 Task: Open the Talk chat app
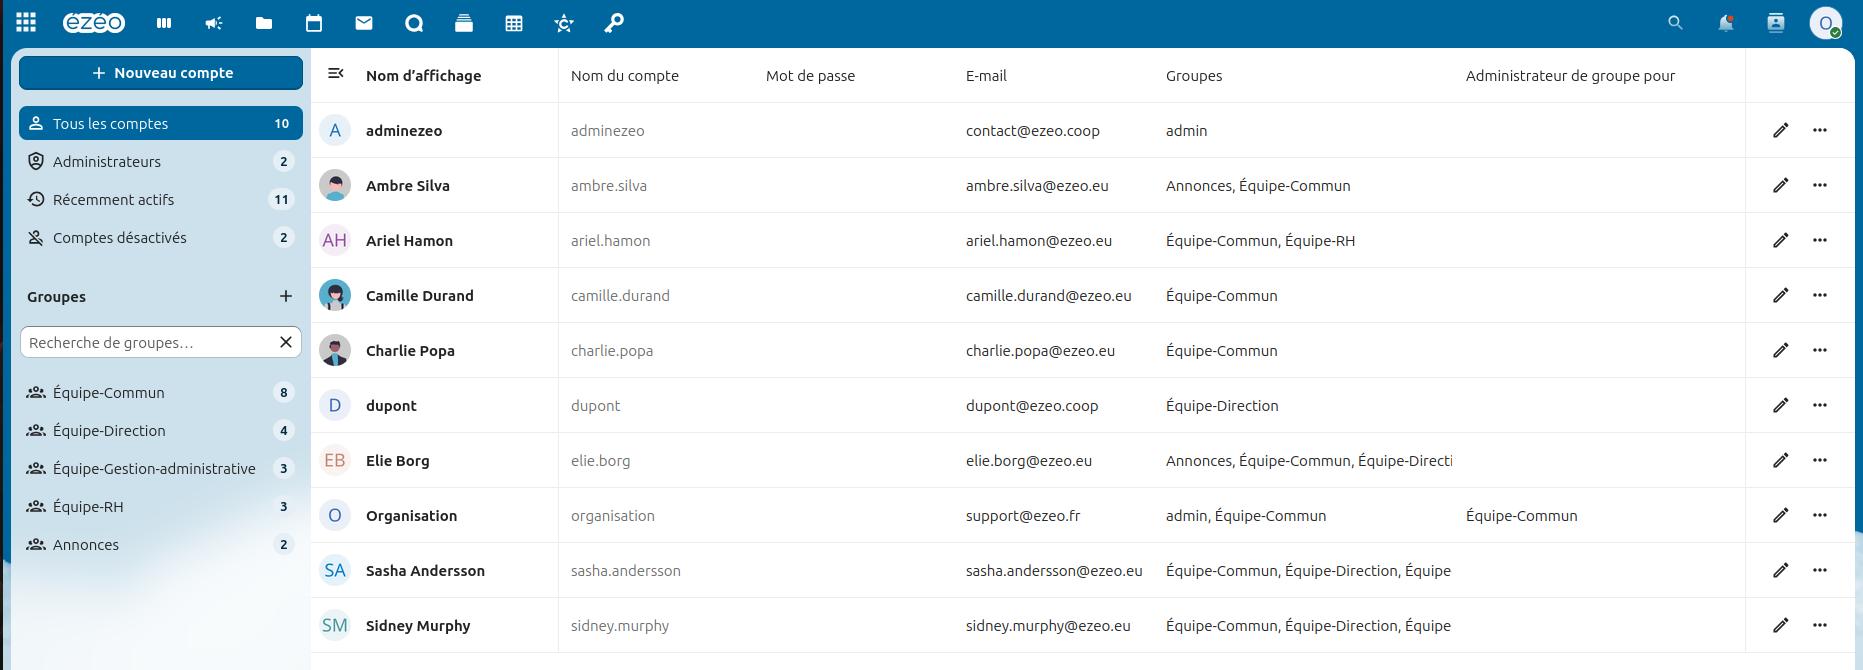coord(414,23)
